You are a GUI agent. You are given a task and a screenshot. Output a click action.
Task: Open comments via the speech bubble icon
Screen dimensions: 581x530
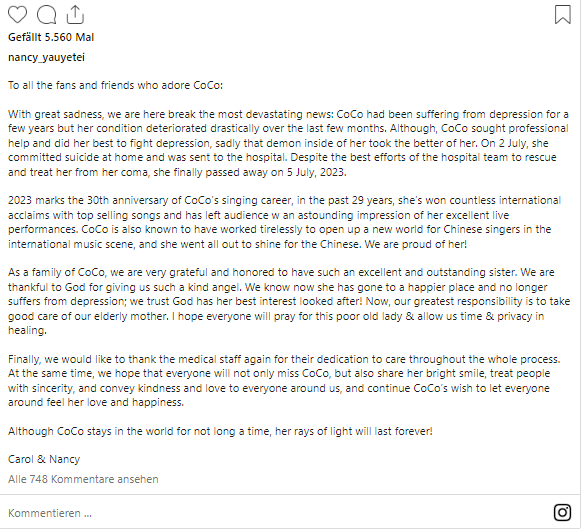pyautogui.click(x=46, y=15)
